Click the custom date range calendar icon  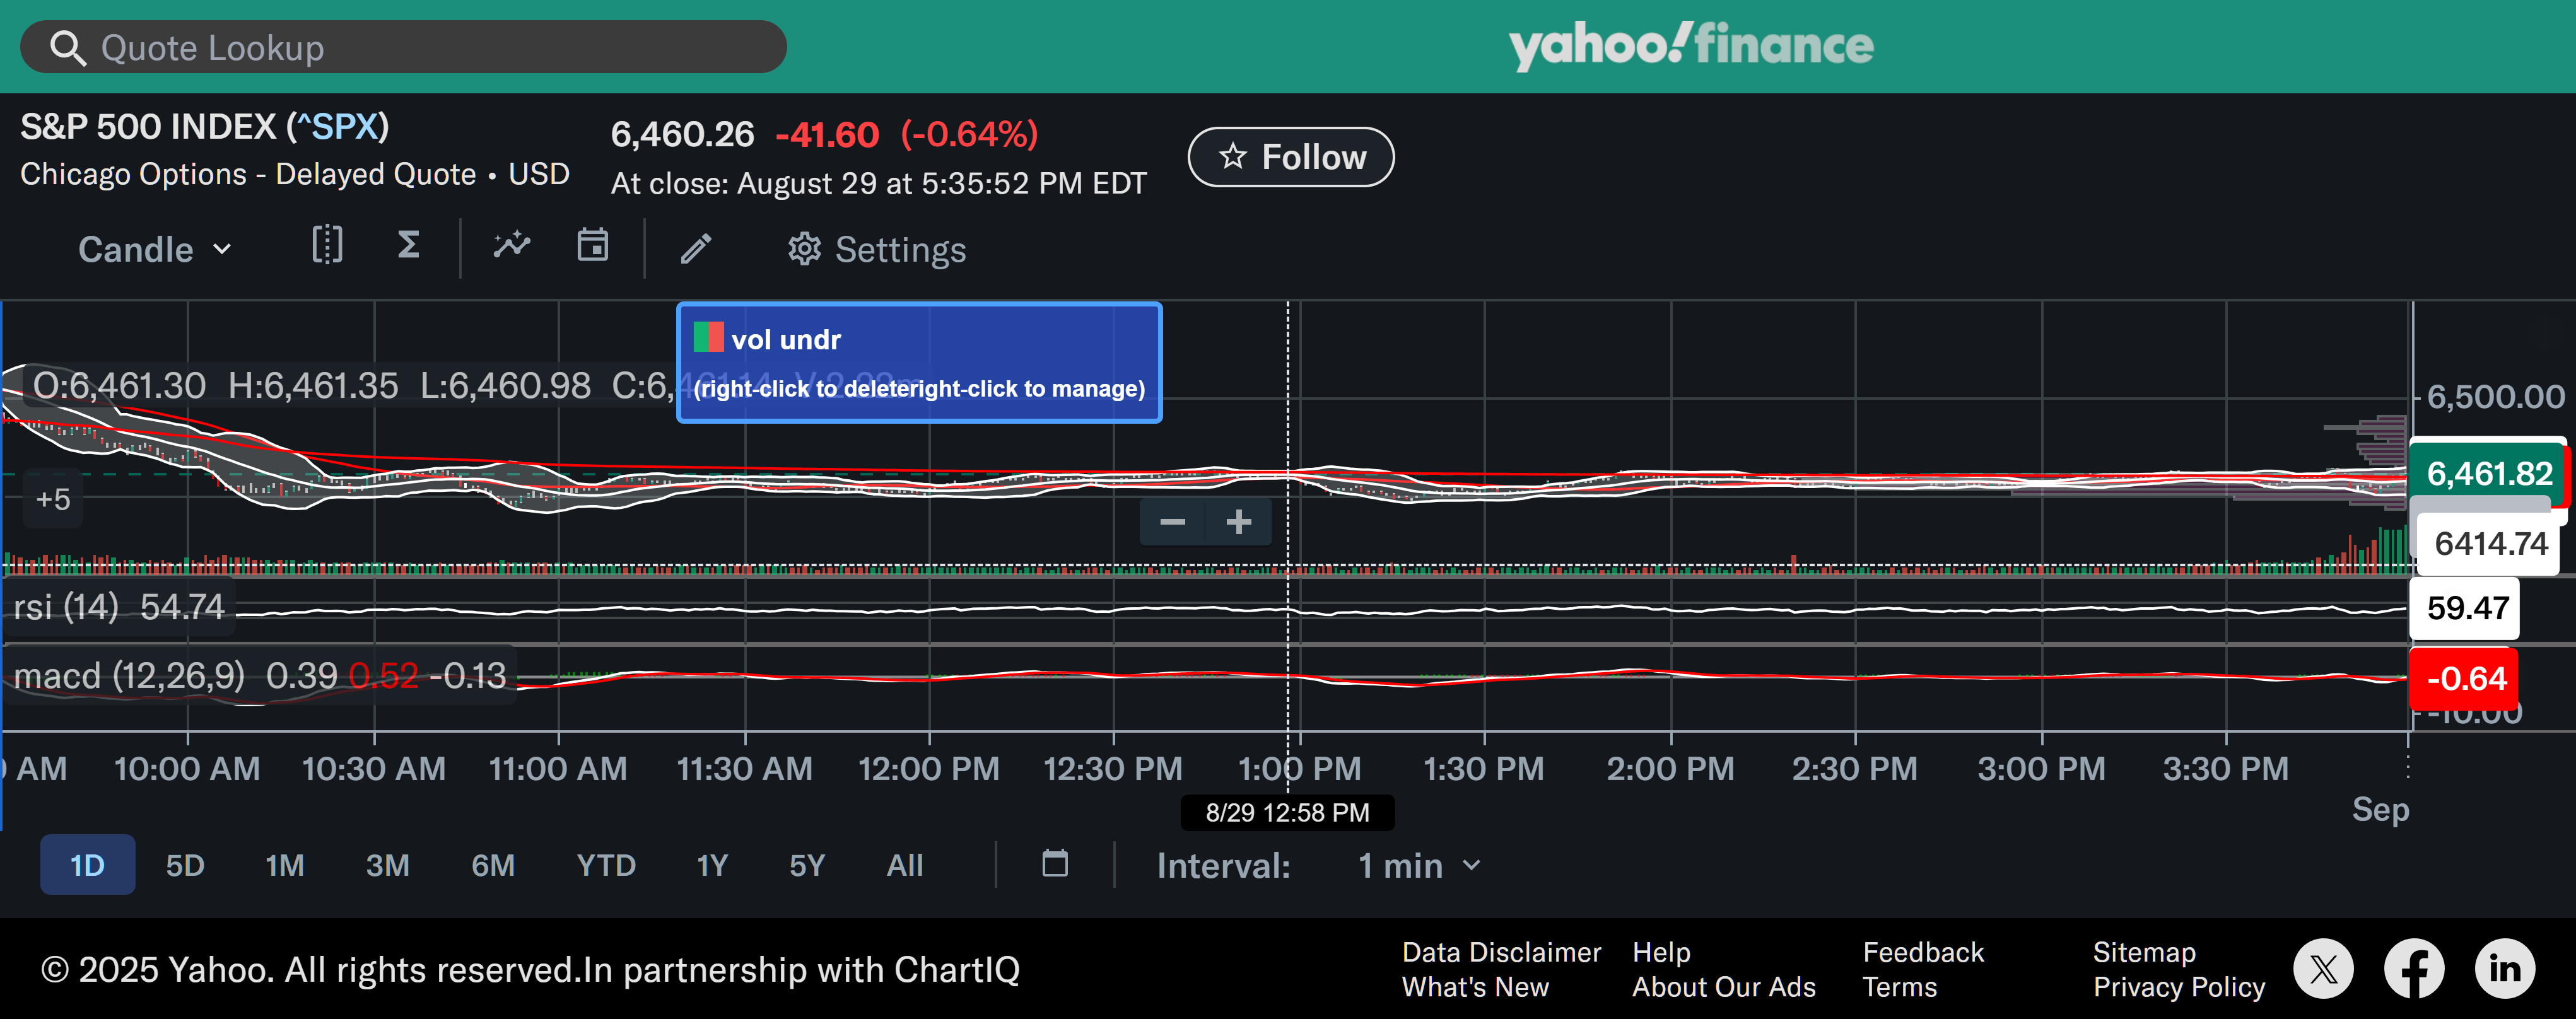tap(1055, 864)
